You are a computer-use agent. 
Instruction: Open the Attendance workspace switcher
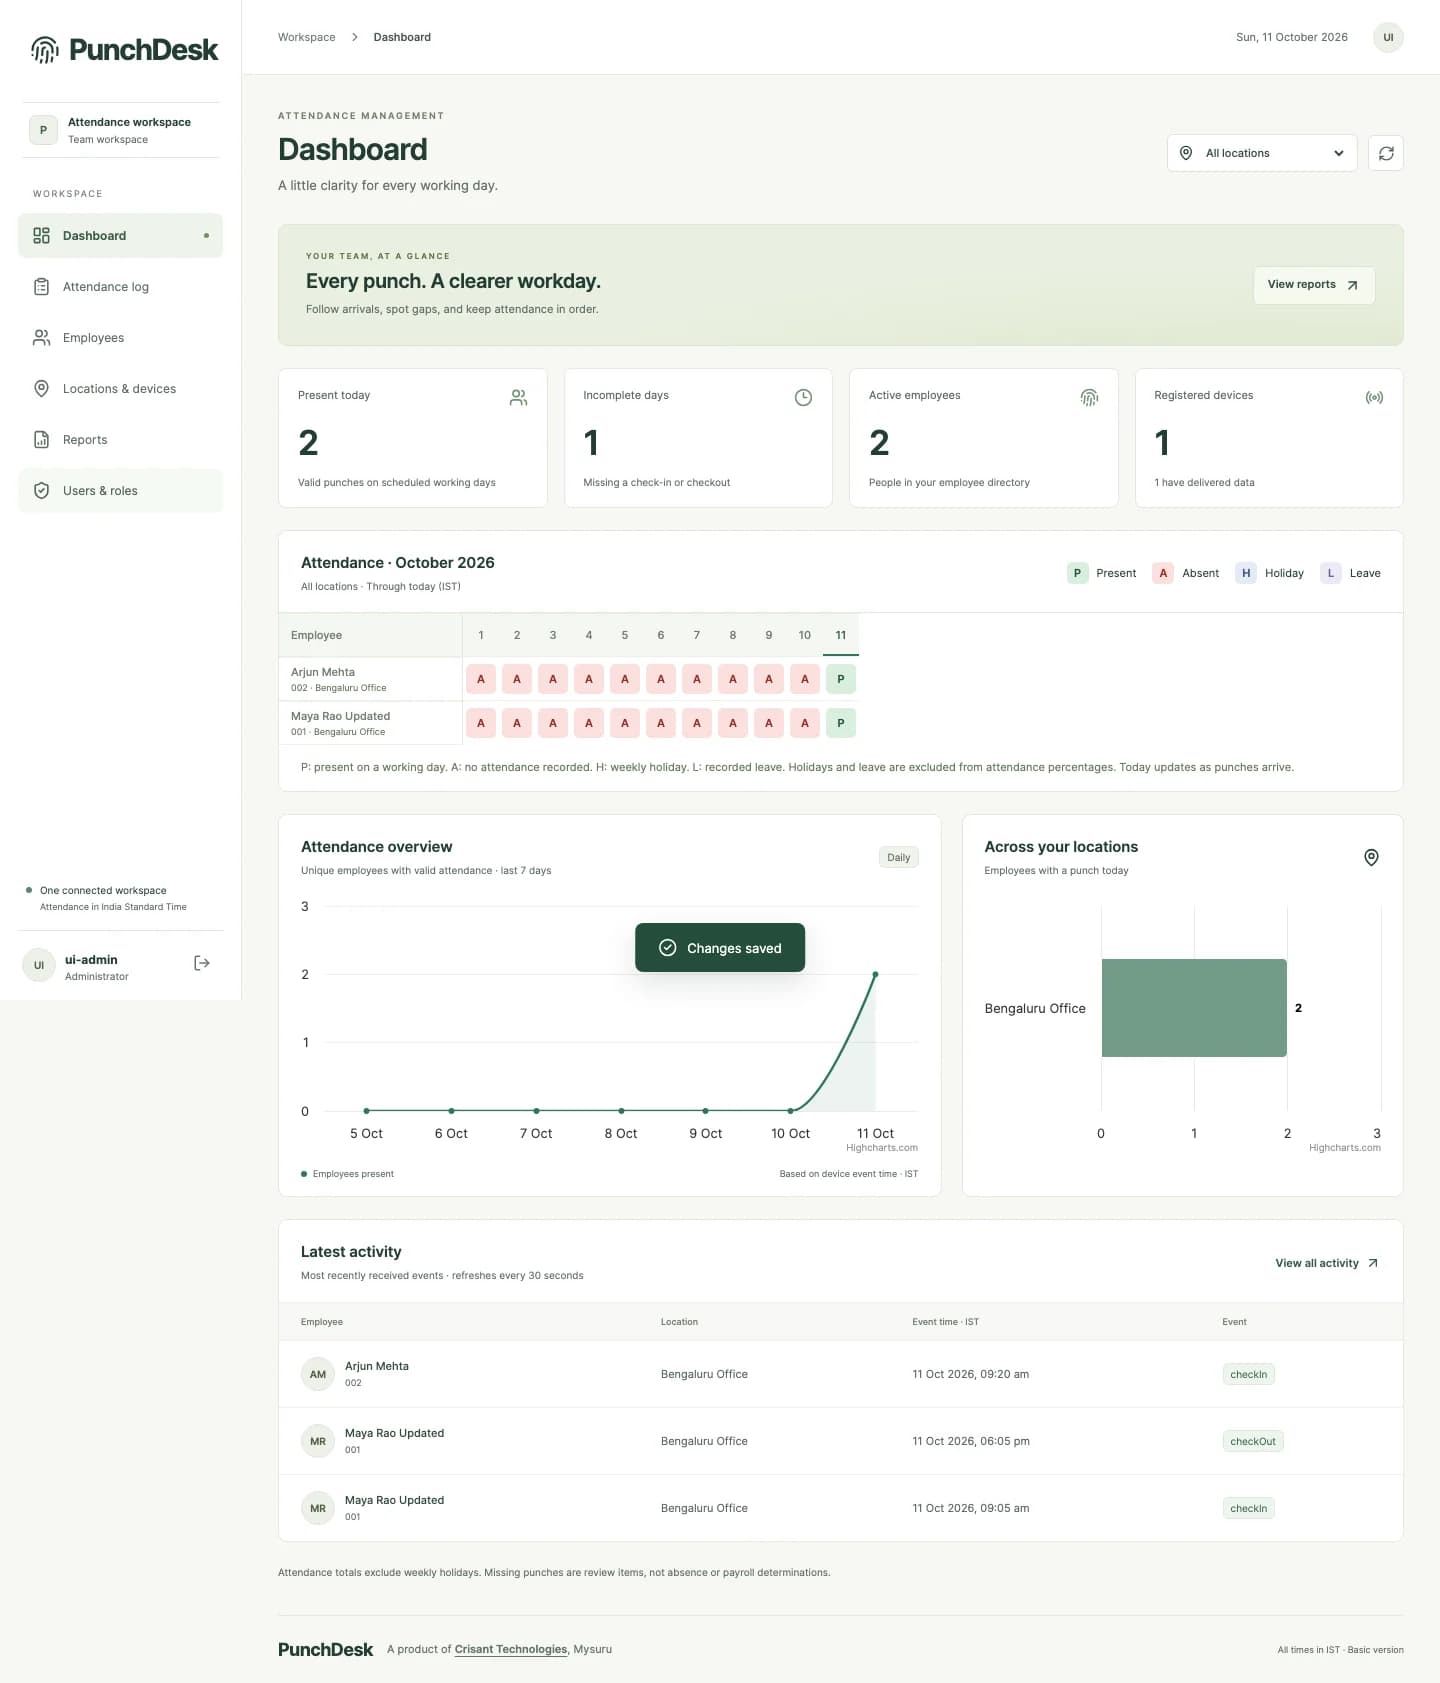click(120, 130)
